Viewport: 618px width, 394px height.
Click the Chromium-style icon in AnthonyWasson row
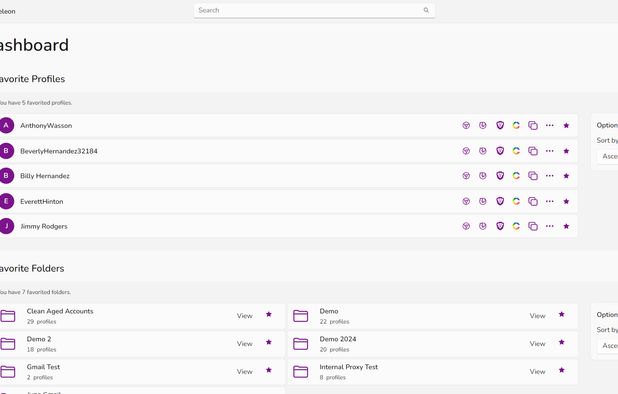point(466,125)
